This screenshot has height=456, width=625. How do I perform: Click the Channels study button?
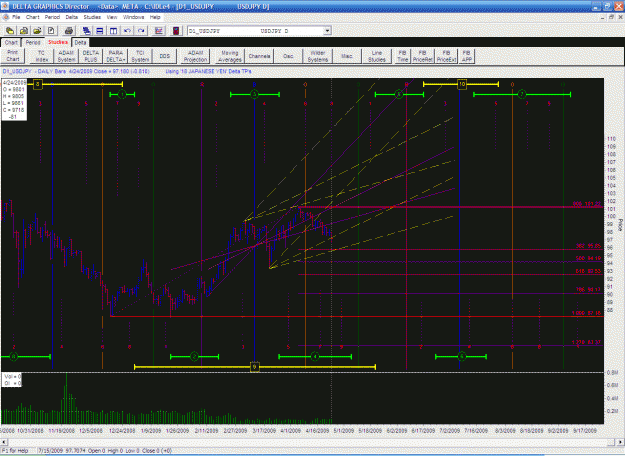(x=259, y=56)
